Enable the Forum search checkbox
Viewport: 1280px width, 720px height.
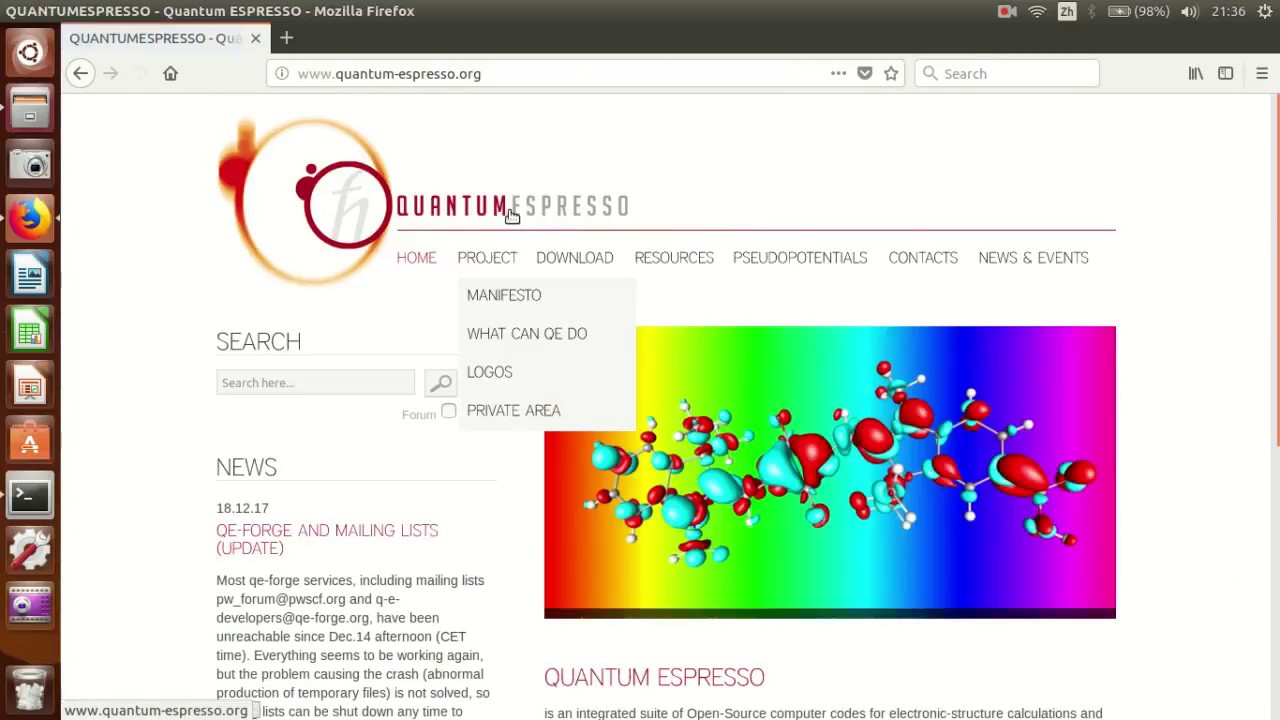pyautogui.click(x=449, y=411)
